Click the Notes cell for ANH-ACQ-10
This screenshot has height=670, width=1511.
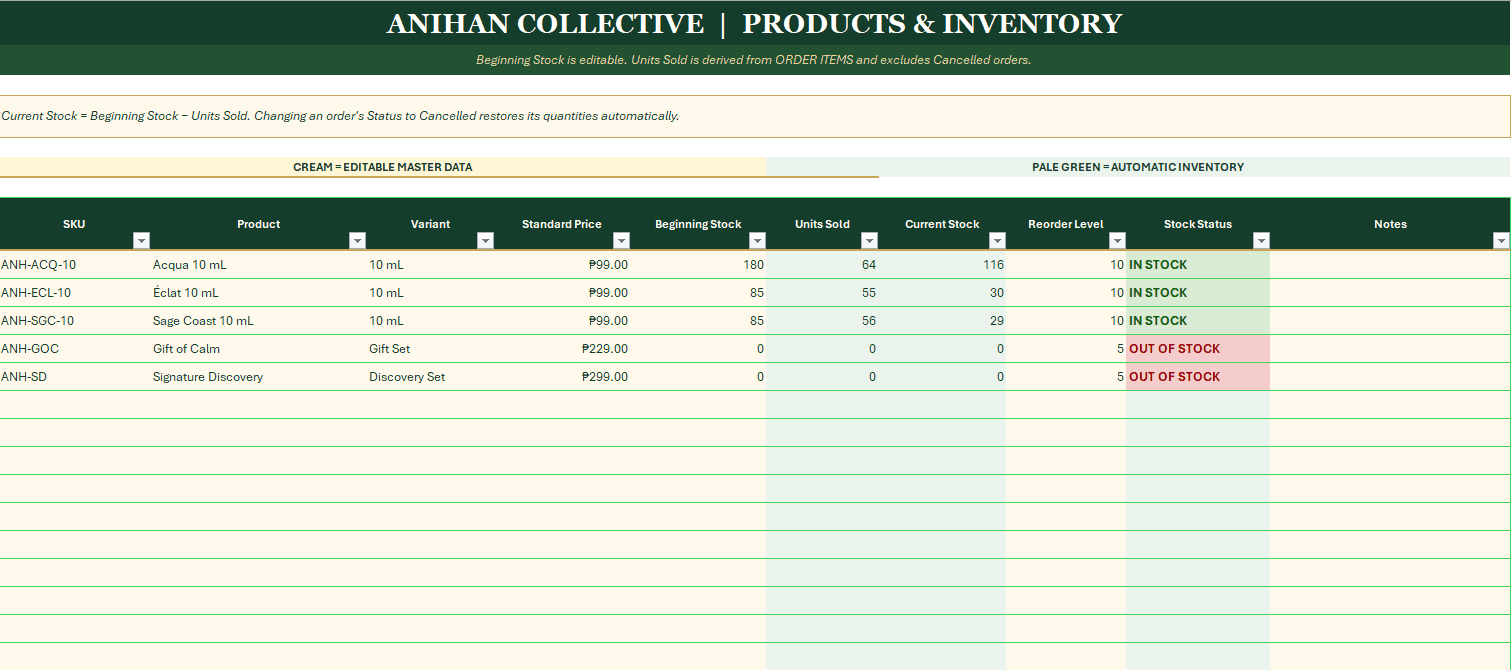(1390, 265)
